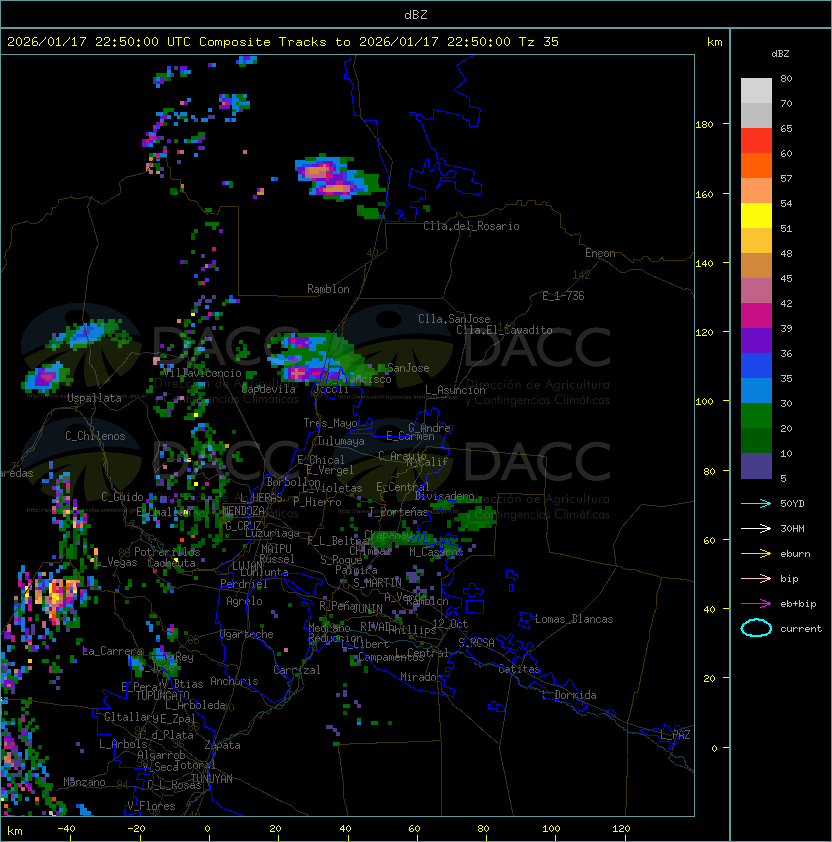Select the dark orange swatch below 60
Screen dimensions: 832x842
pyautogui.click(x=756, y=165)
